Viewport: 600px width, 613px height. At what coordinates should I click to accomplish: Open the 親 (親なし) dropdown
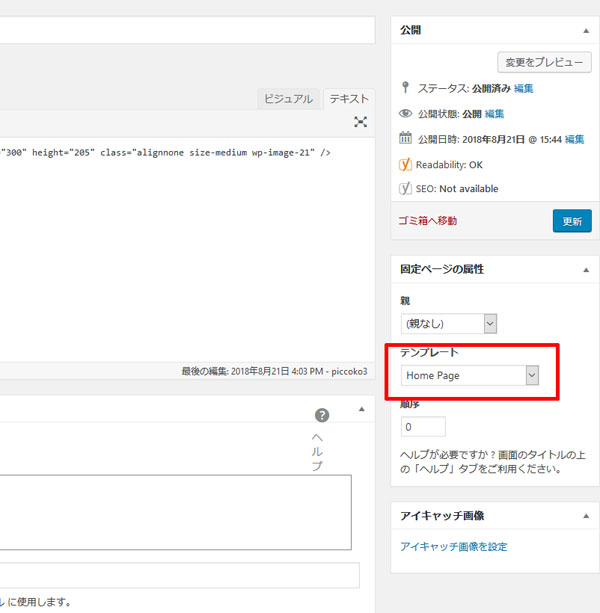coord(449,324)
